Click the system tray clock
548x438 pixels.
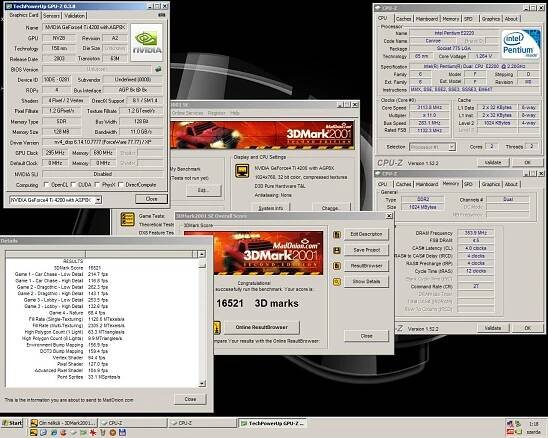click(534, 424)
